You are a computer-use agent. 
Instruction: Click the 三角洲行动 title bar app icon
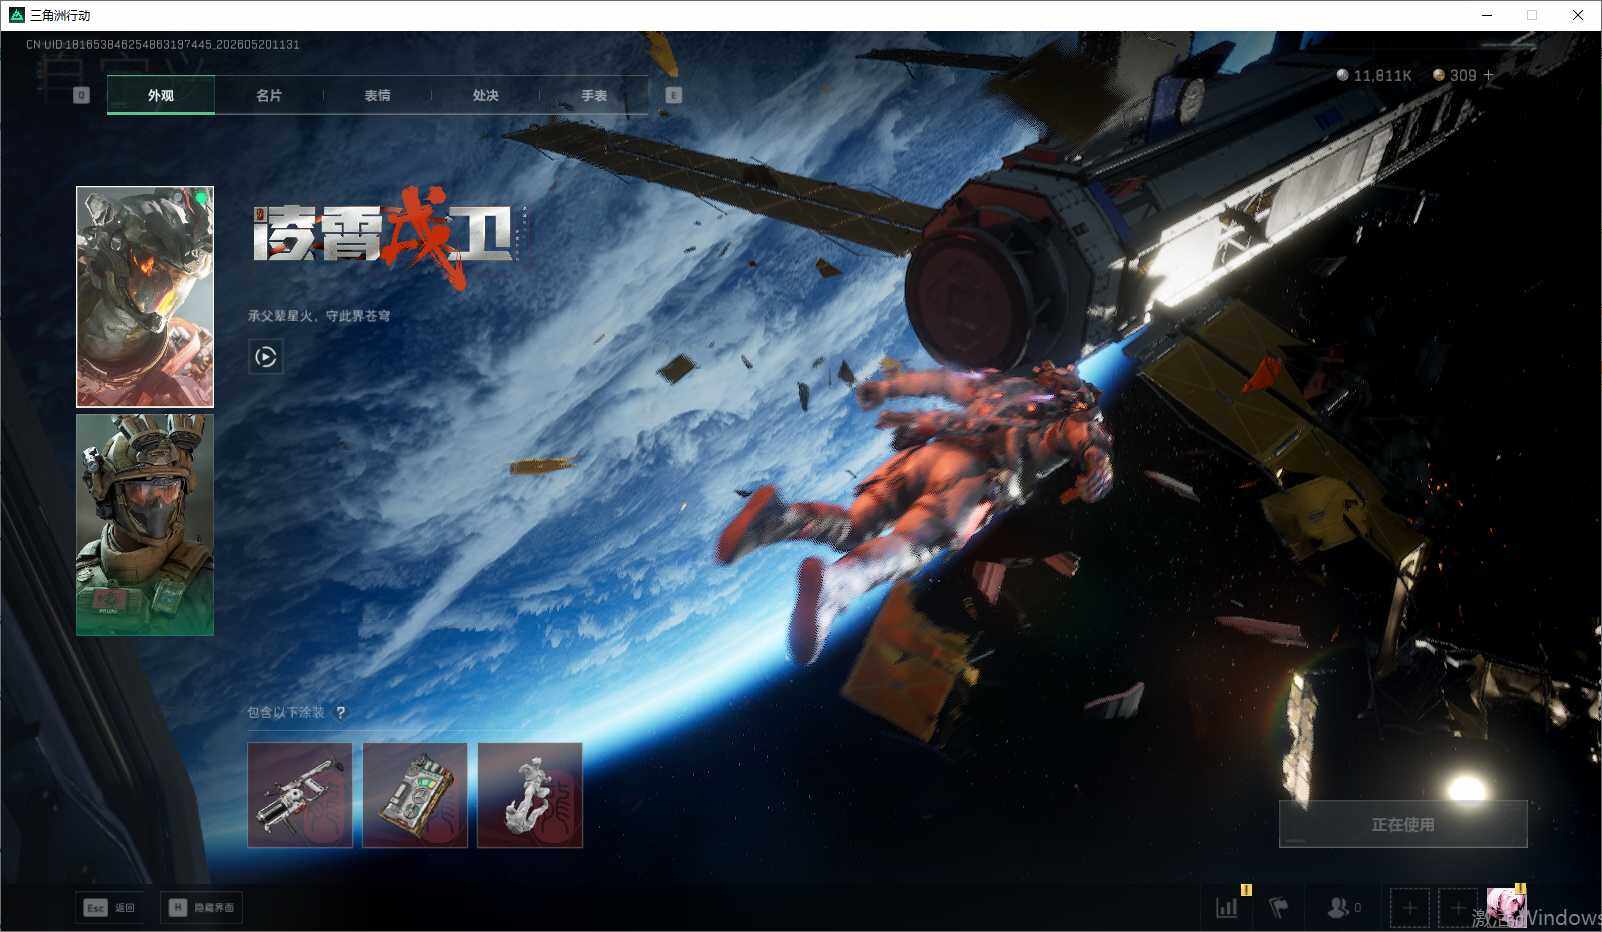[x=16, y=15]
